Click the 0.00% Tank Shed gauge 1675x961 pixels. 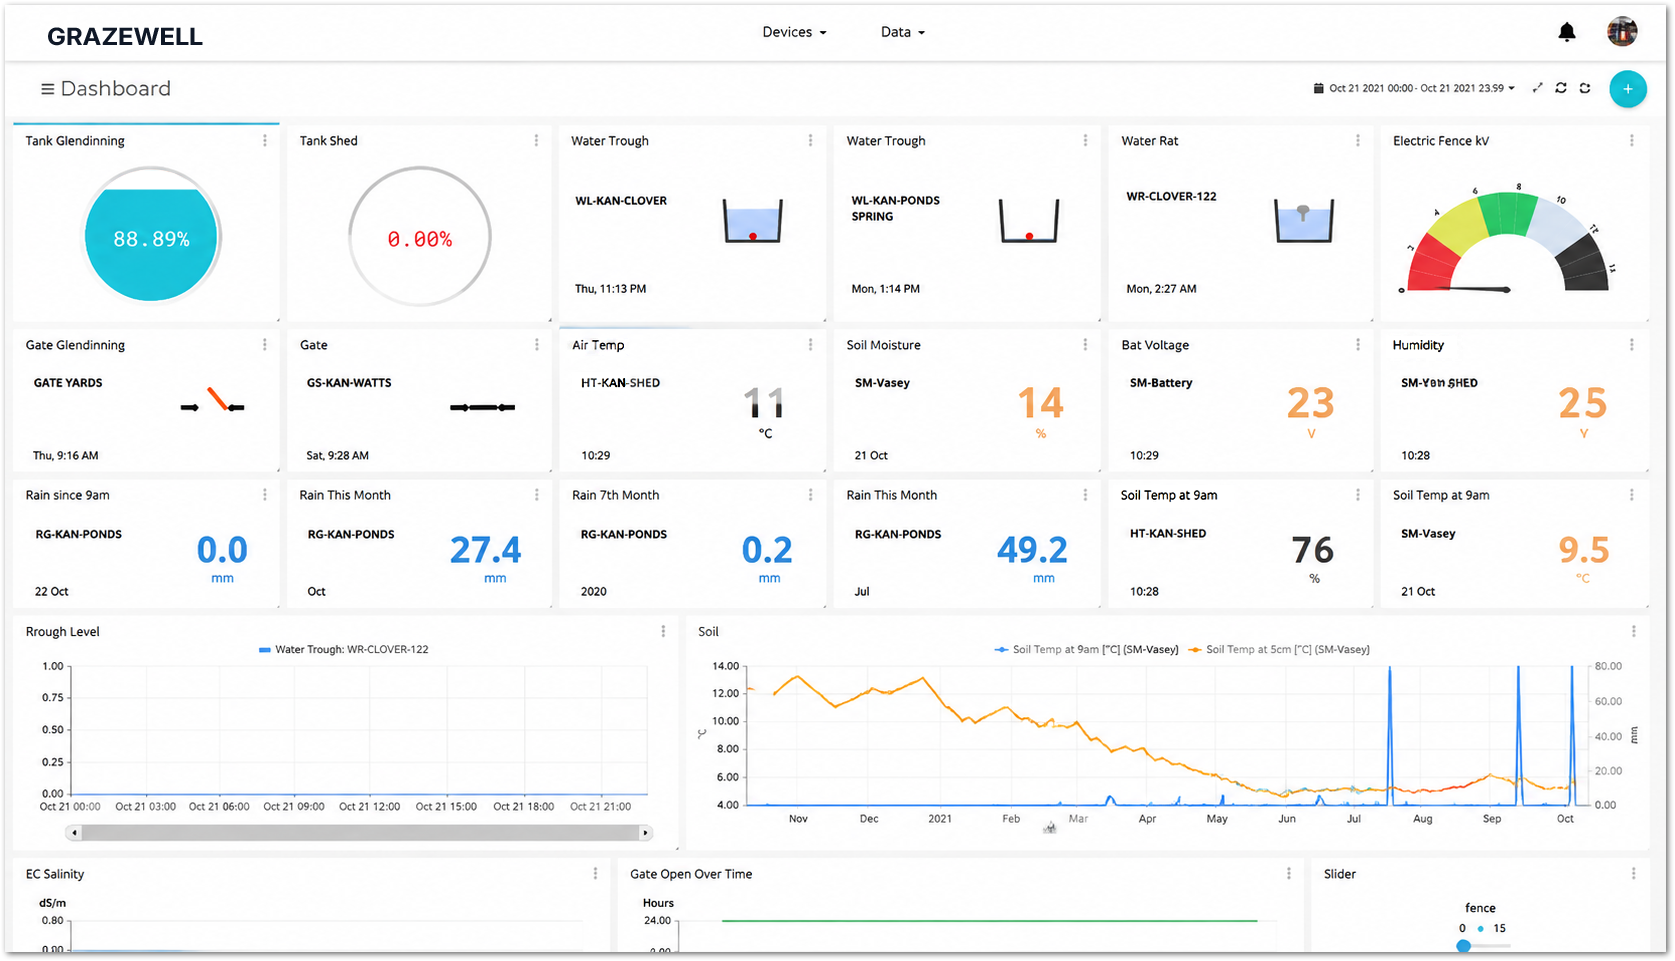(420, 237)
